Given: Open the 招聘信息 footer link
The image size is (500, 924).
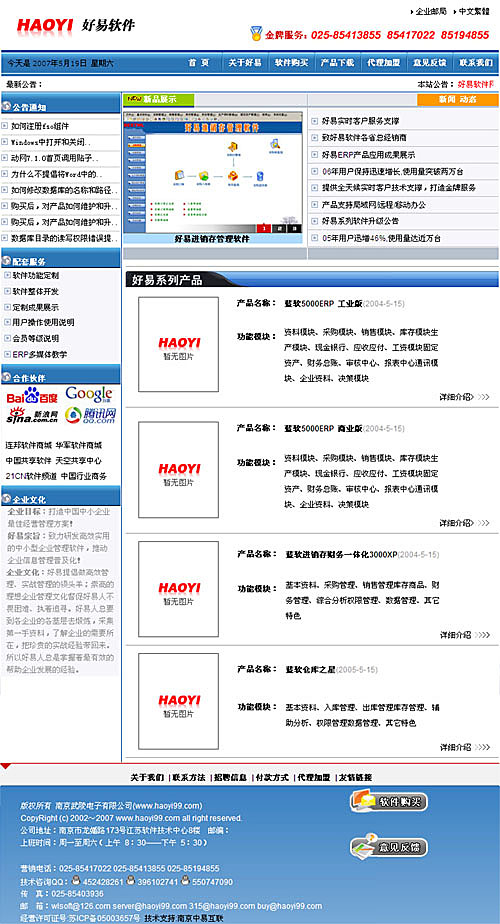Looking at the screenshot, I should point(231,777).
